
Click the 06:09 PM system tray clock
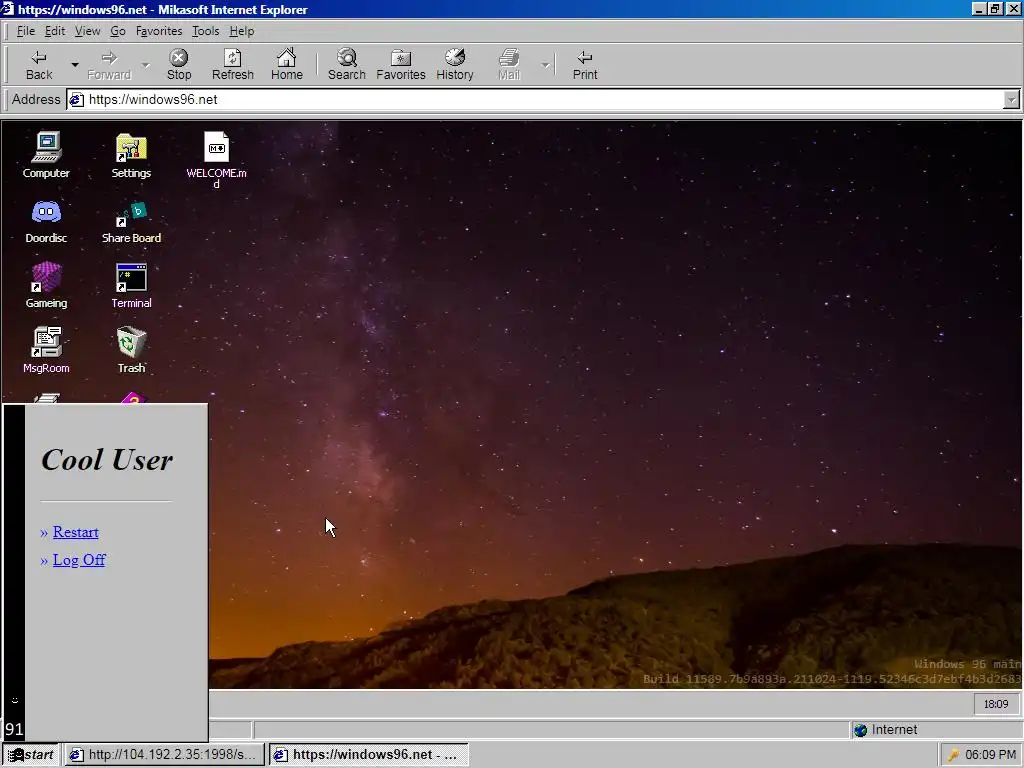[990, 755]
